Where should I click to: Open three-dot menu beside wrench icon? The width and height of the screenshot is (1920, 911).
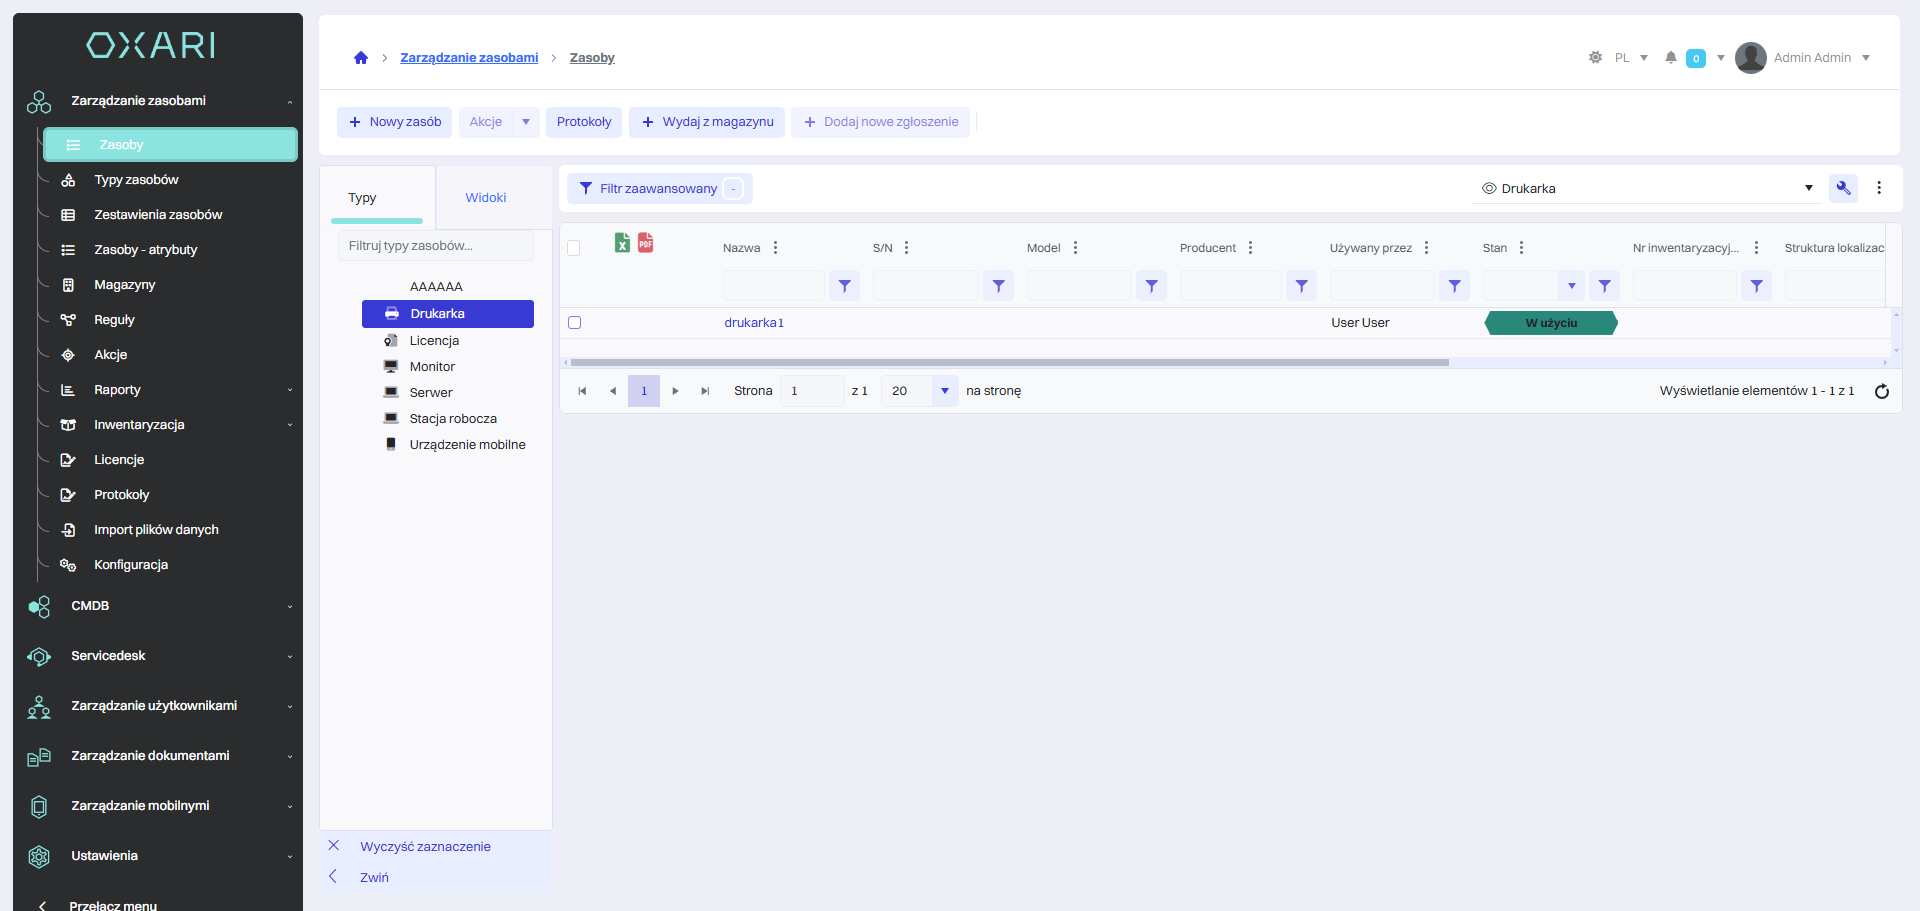click(1879, 188)
